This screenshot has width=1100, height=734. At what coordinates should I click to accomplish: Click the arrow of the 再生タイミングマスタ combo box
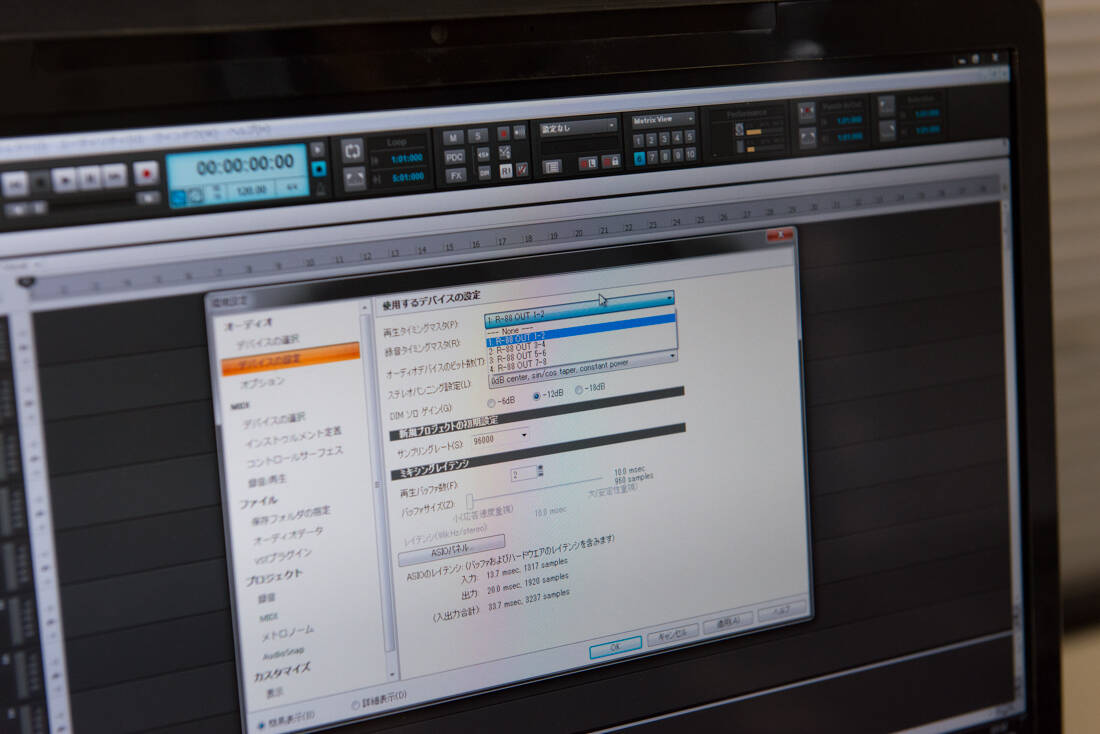click(669, 298)
